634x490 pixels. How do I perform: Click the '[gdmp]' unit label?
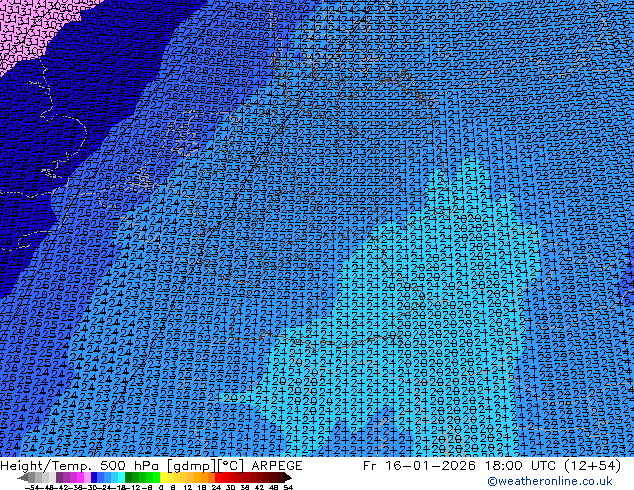tap(191, 466)
